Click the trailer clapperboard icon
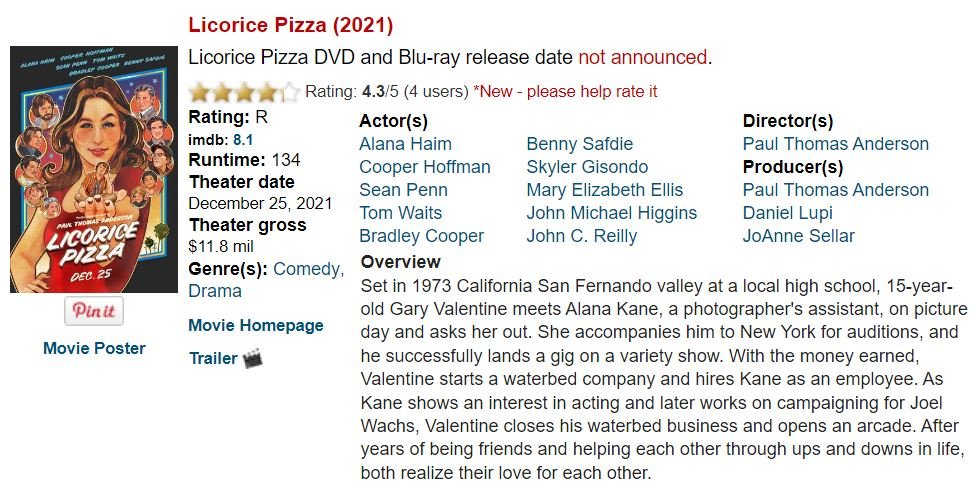Image resolution: width=976 pixels, height=494 pixels. click(253, 358)
